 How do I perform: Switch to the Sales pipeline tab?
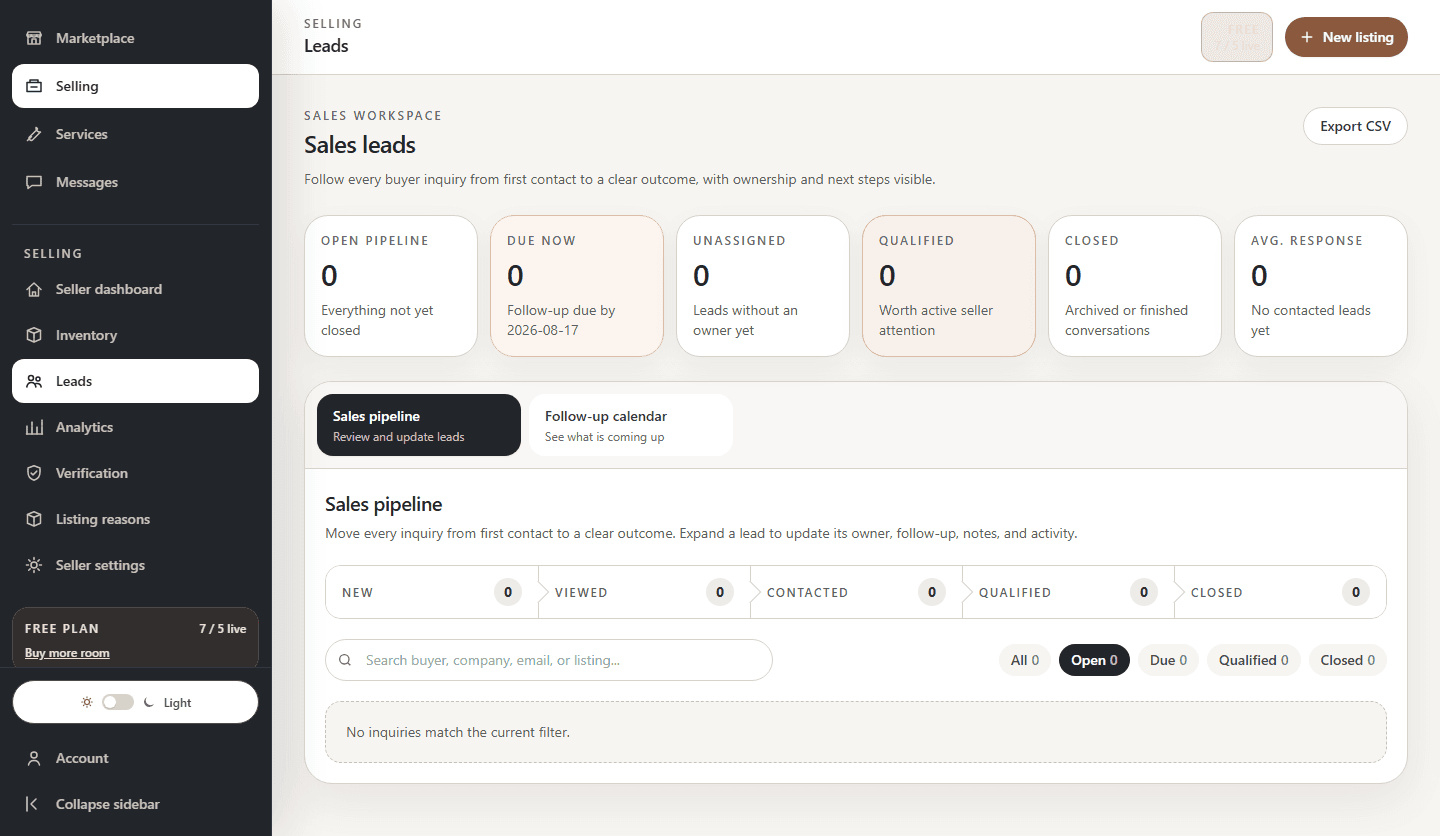tap(419, 425)
